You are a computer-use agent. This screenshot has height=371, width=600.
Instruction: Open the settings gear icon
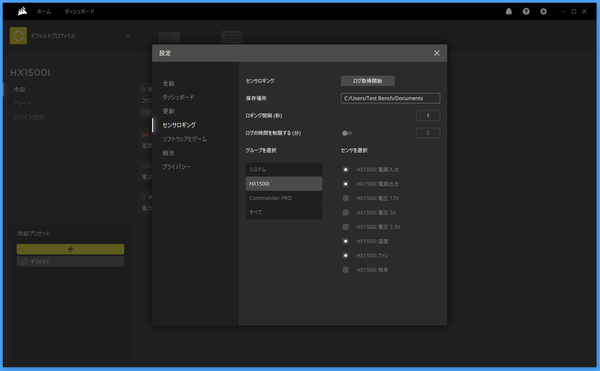(x=543, y=11)
